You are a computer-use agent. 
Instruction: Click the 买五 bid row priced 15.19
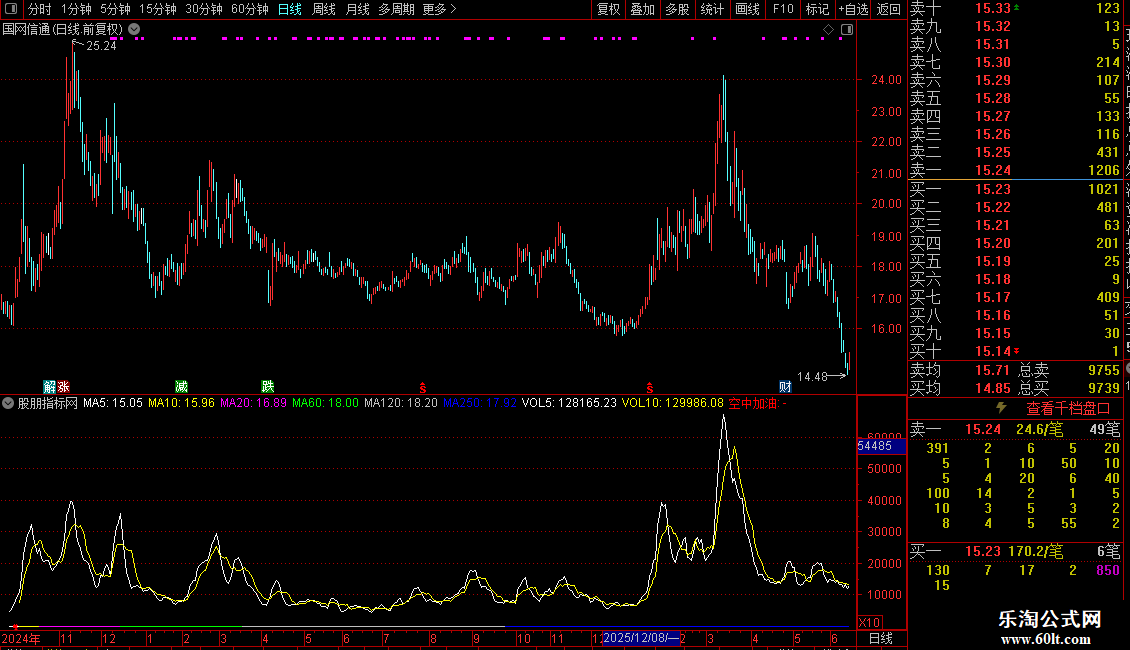1015,261
